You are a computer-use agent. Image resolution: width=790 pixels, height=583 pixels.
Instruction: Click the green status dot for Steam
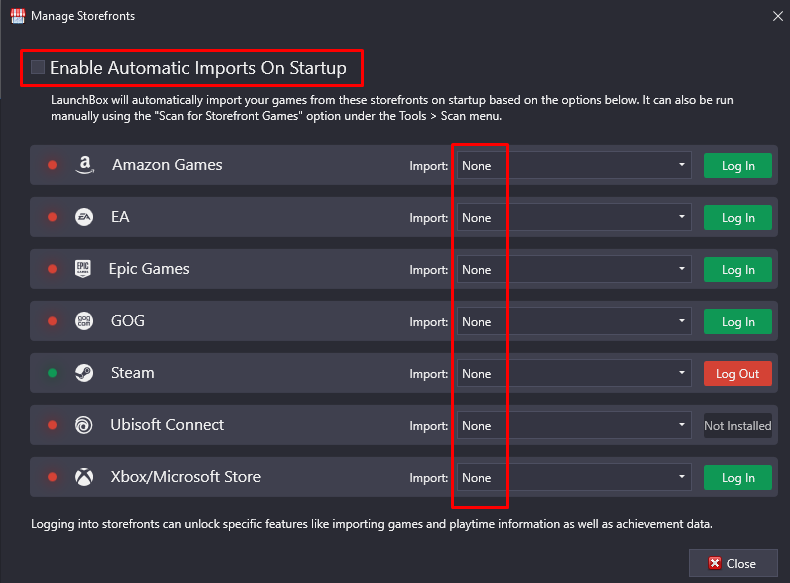(x=52, y=373)
